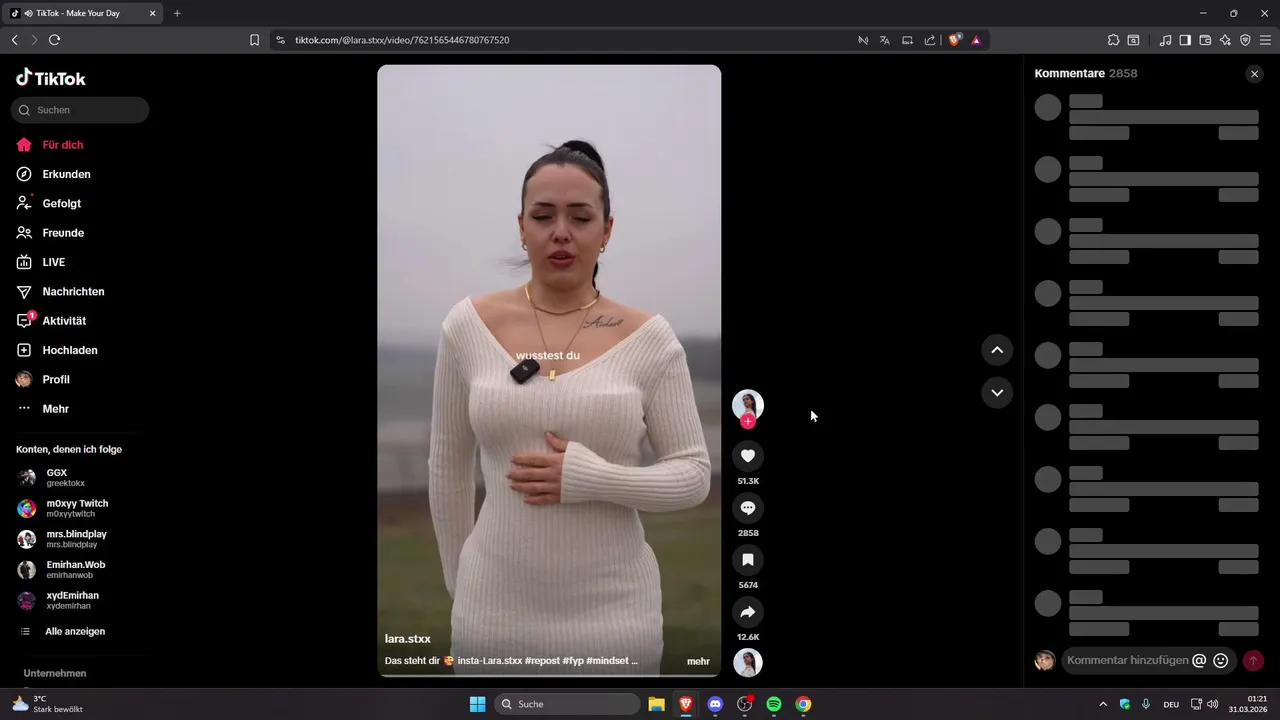Expand video caption with 'mehr'
The height and width of the screenshot is (720, 1280).
[x=698, y=661]
